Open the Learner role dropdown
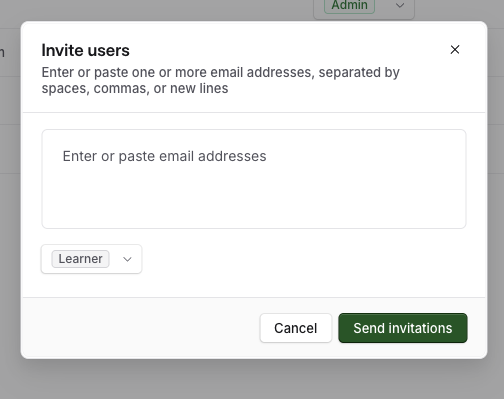Viewport: 504px width, 399px height. click(91, 259)
